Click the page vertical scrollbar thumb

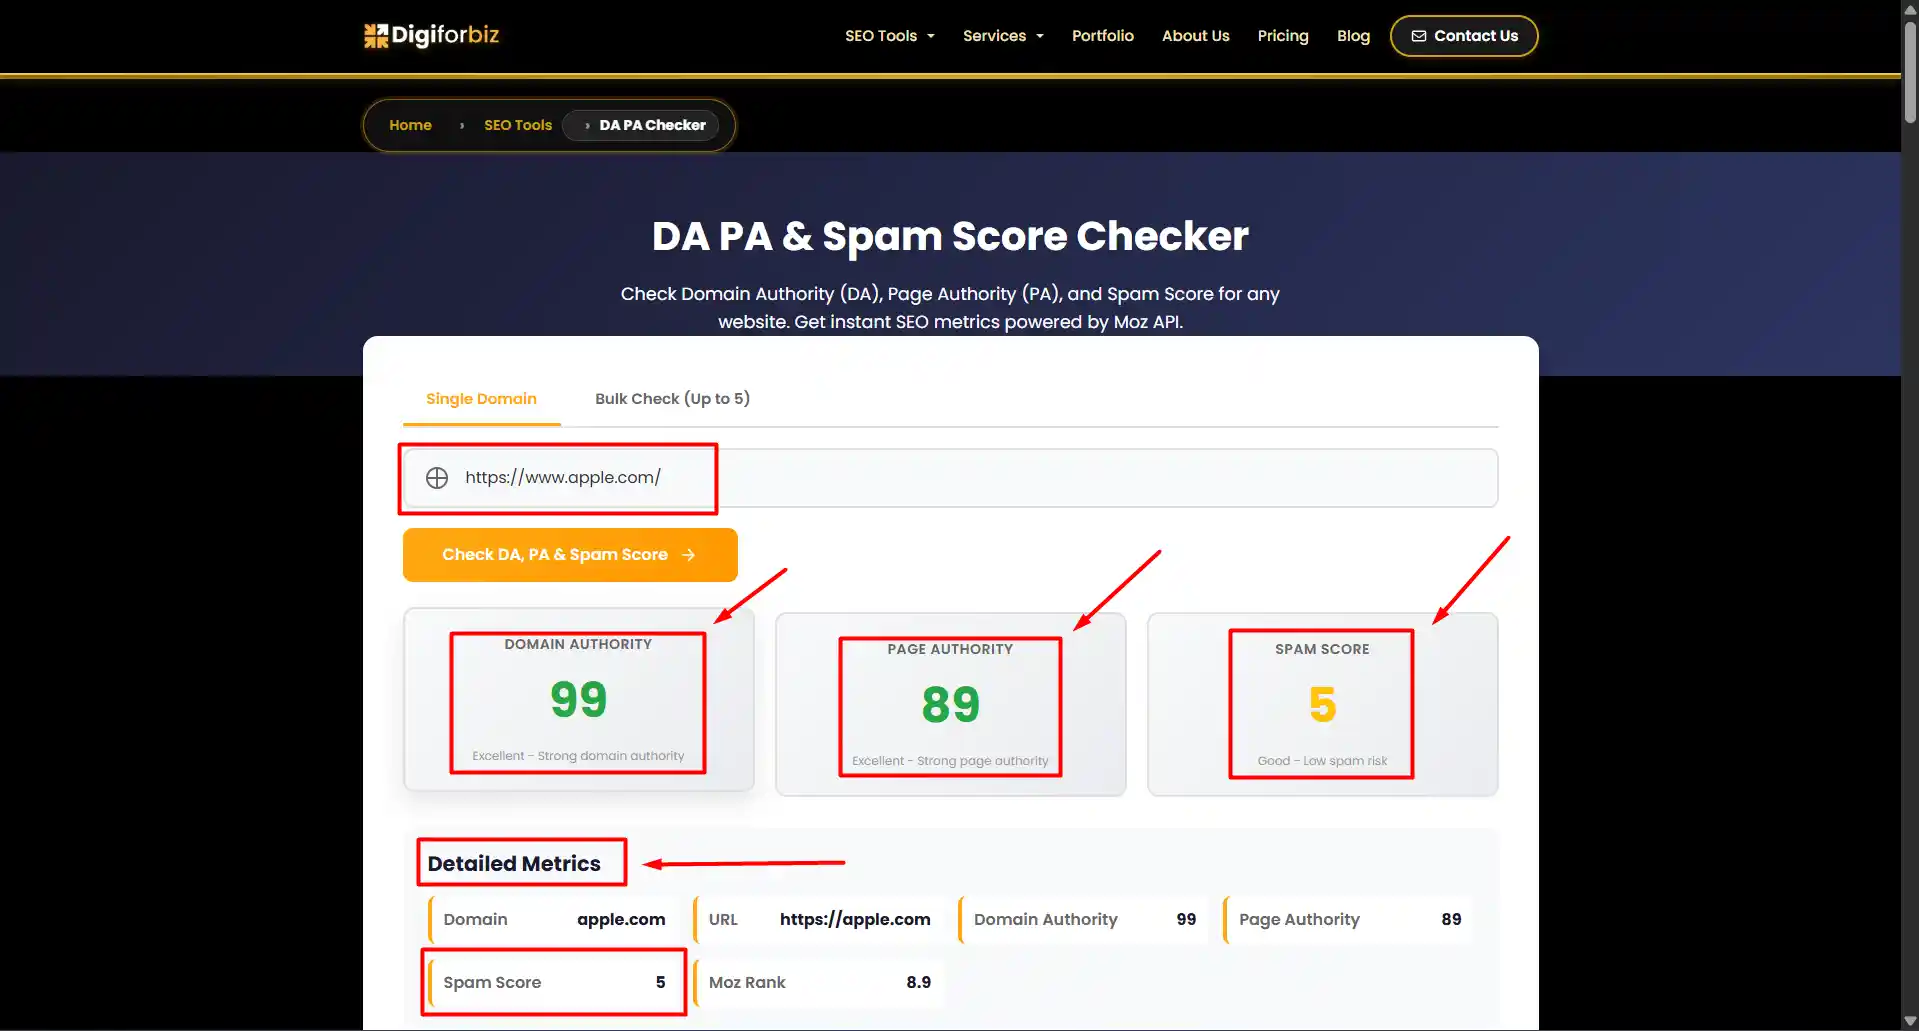click(x=1909, y=70)
